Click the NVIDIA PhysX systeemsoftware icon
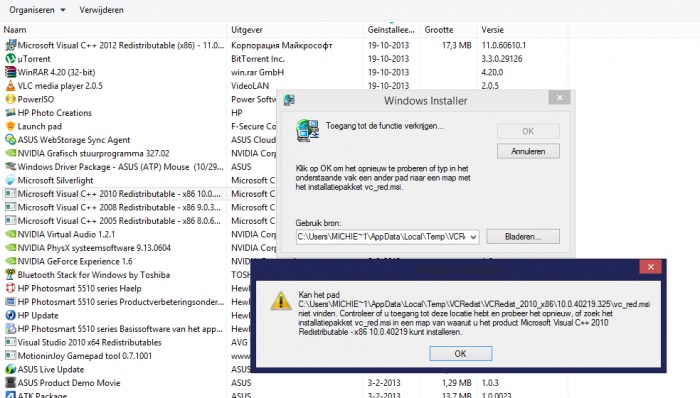The image size is (700, 398). pyautogui.click(x=10, y=248)
